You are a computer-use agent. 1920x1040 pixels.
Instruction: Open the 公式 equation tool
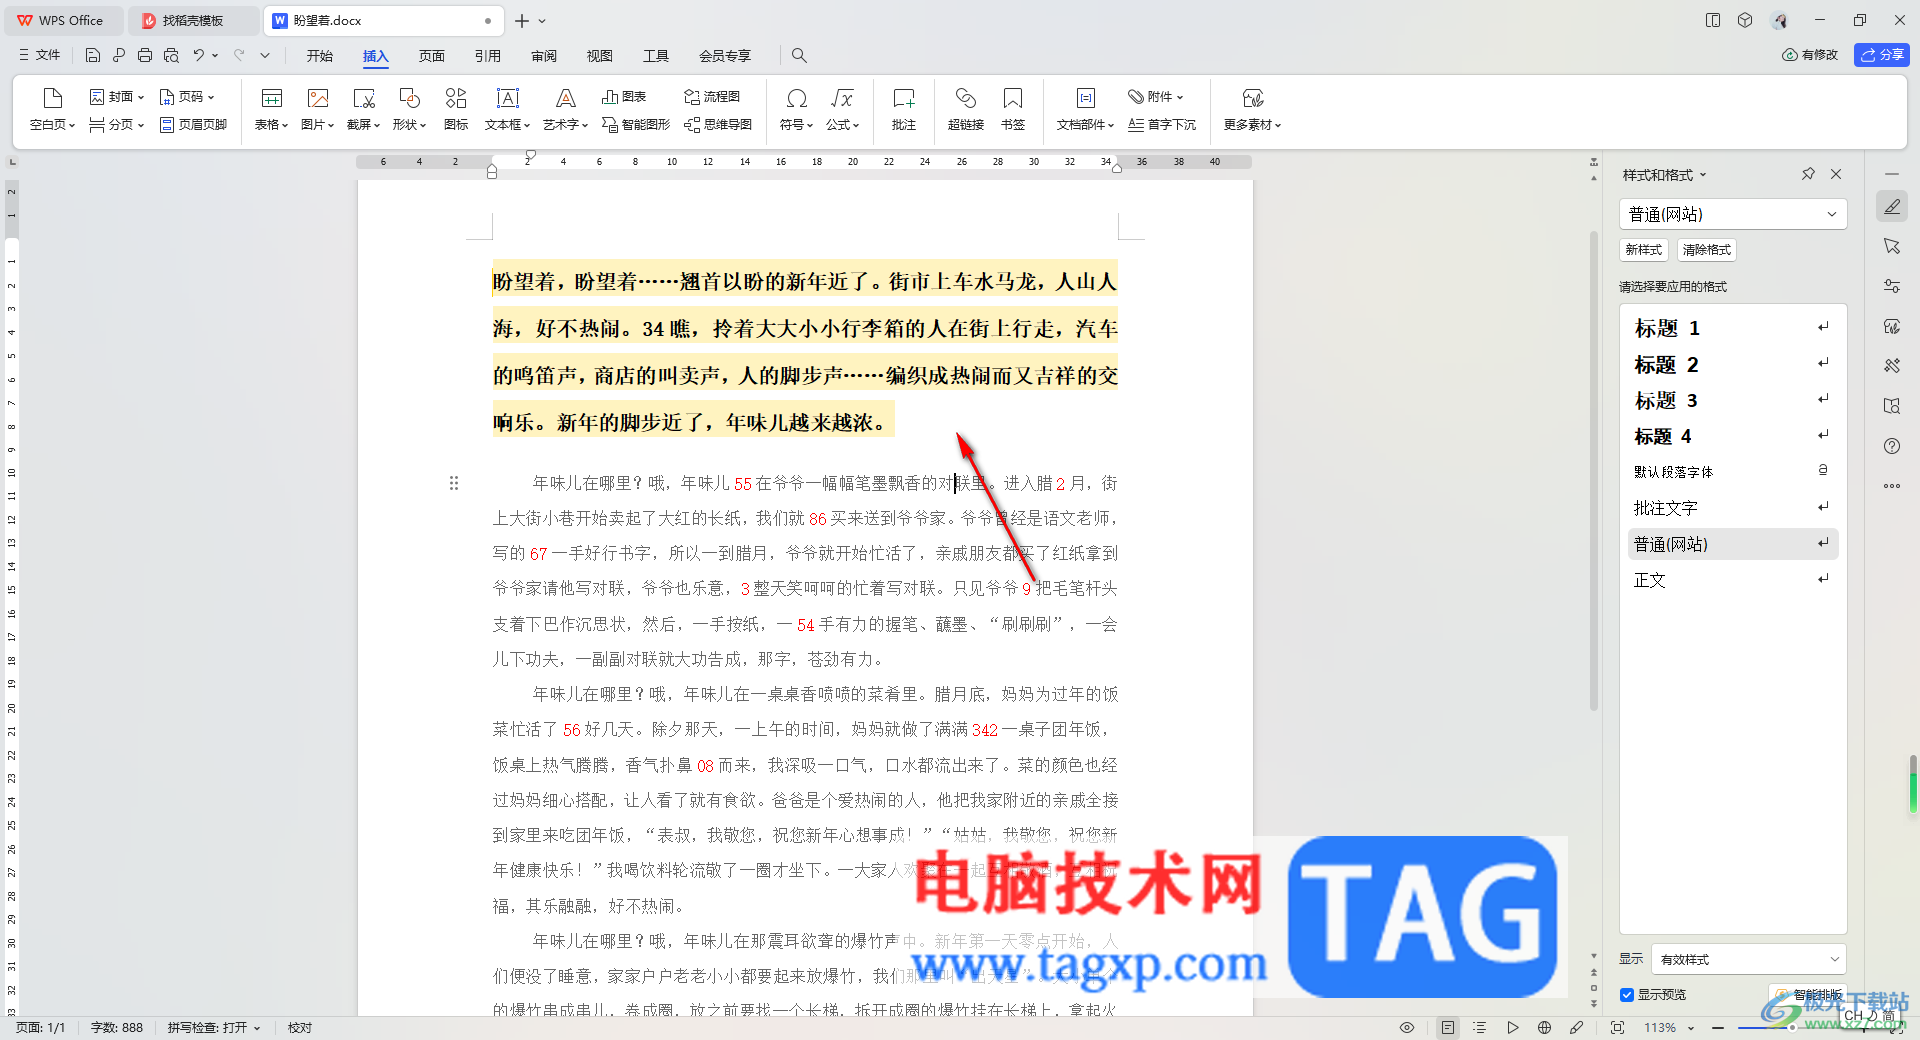pos(842,109)
